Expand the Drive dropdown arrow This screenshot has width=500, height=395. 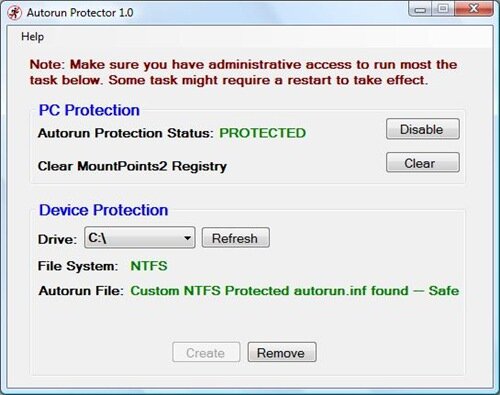click(187, 238)
